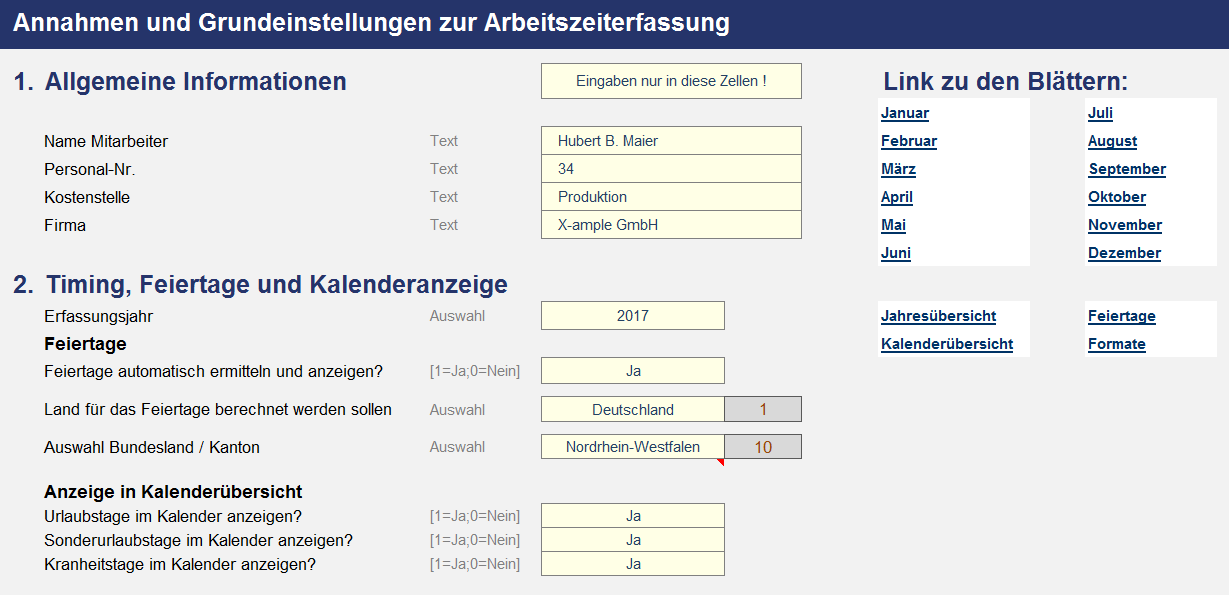Click the September sheet link
The width and height of the screenshot is (1229, 595).
coord(1126,170)
